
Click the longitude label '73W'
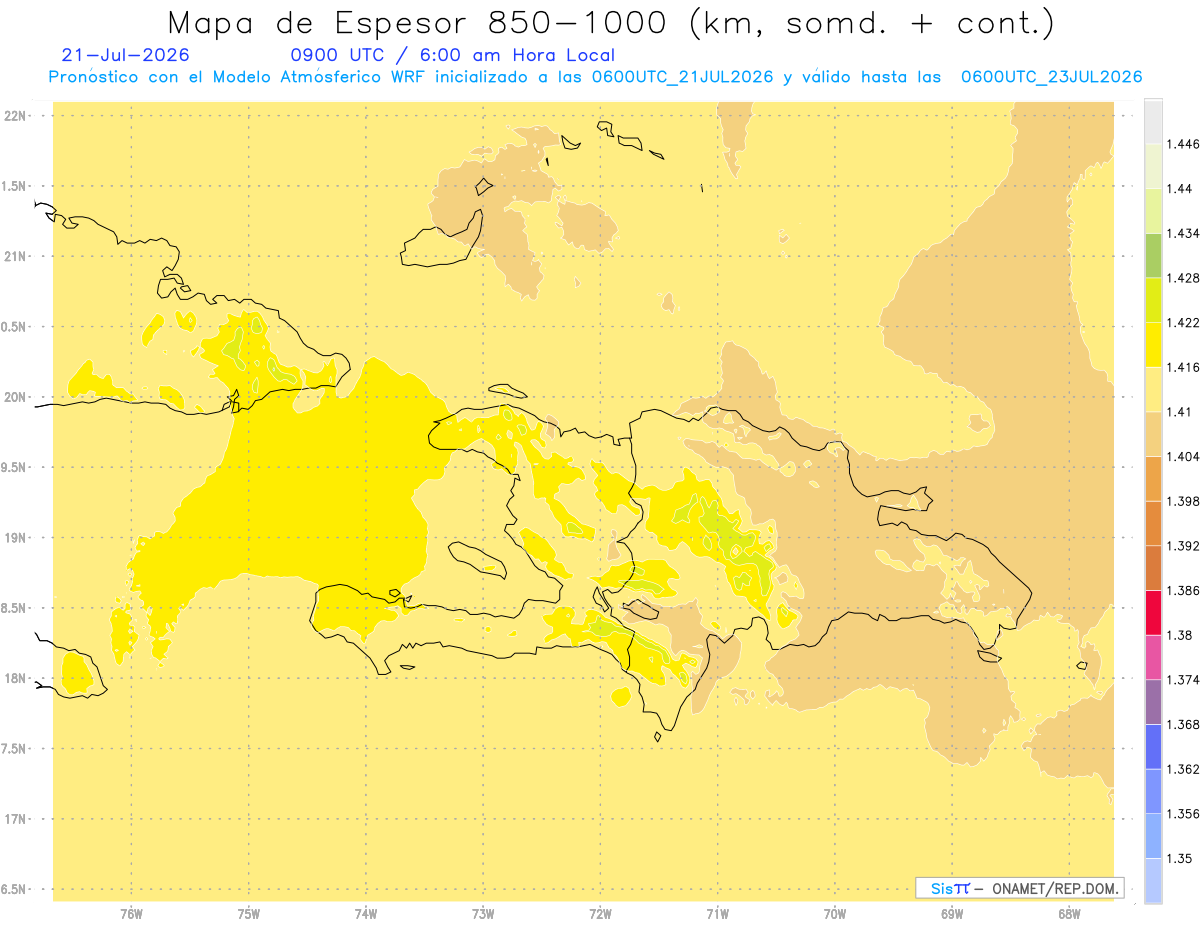483,914
